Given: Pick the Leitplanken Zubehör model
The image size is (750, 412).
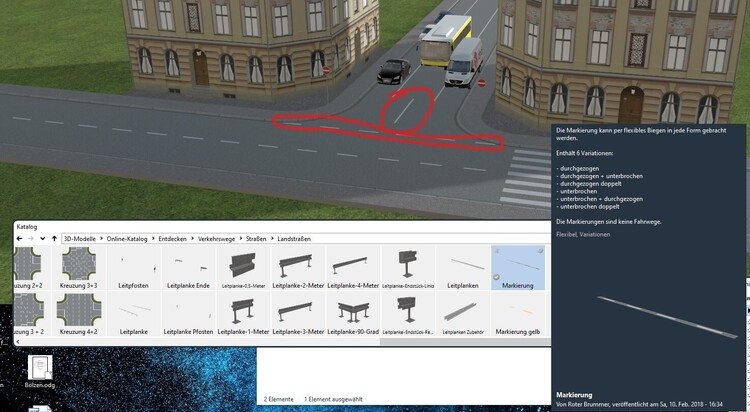Looking at the screenshot, I should pos(463,313).
